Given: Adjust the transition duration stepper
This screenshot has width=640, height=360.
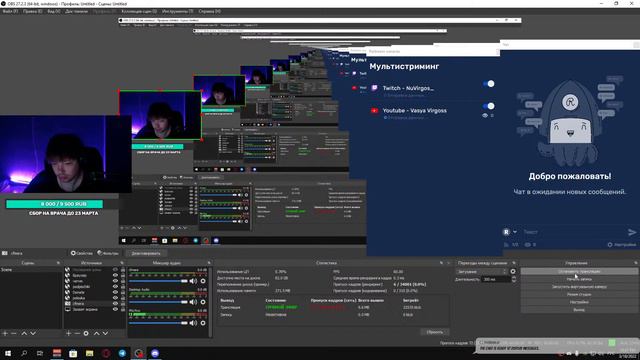Looking at the screenshot, I should 514,279.
